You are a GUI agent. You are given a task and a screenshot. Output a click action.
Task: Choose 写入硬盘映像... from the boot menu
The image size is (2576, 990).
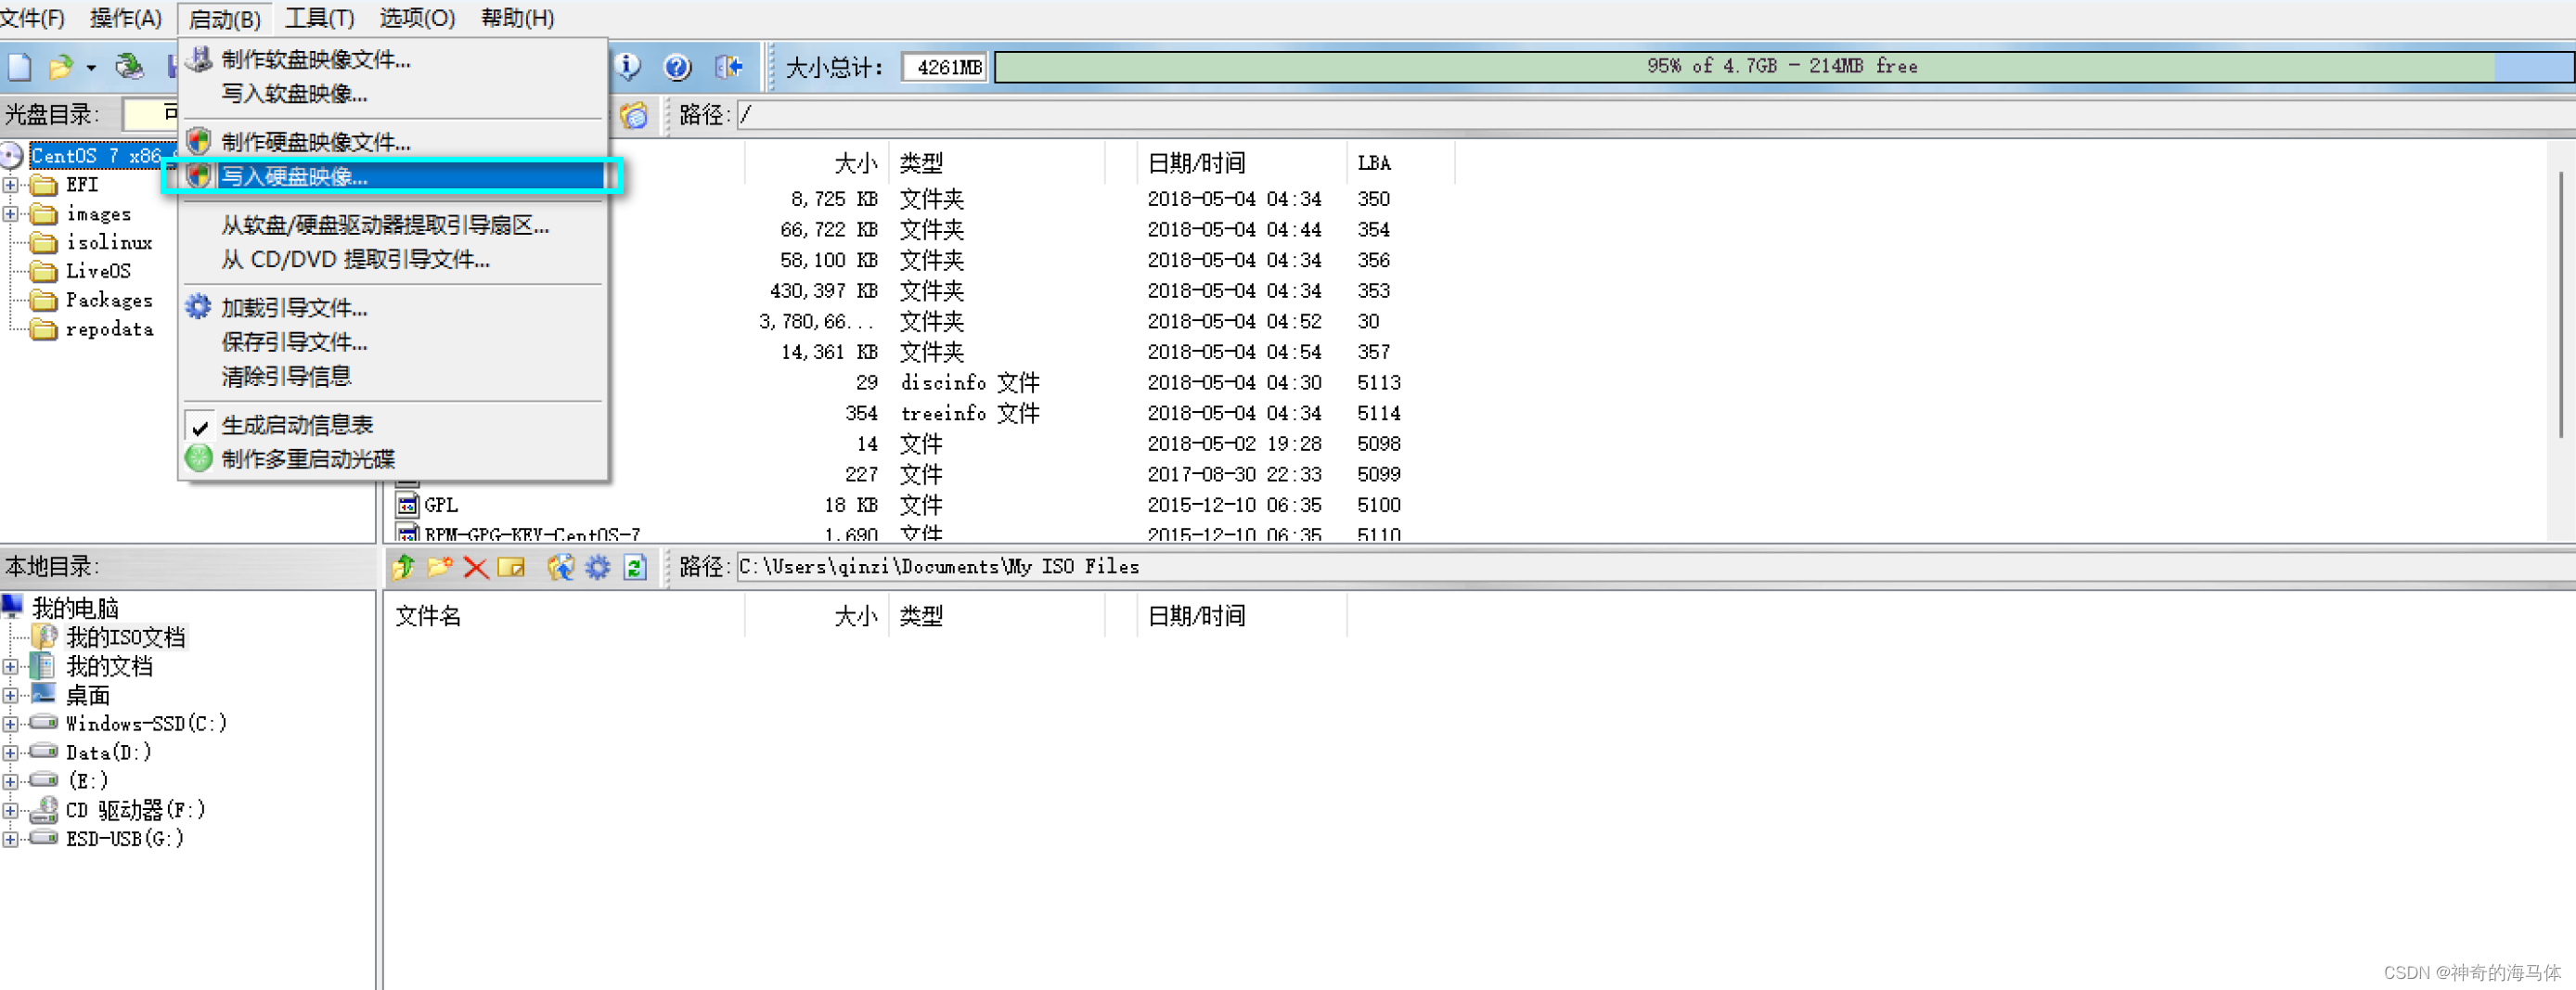click(393, 177)
